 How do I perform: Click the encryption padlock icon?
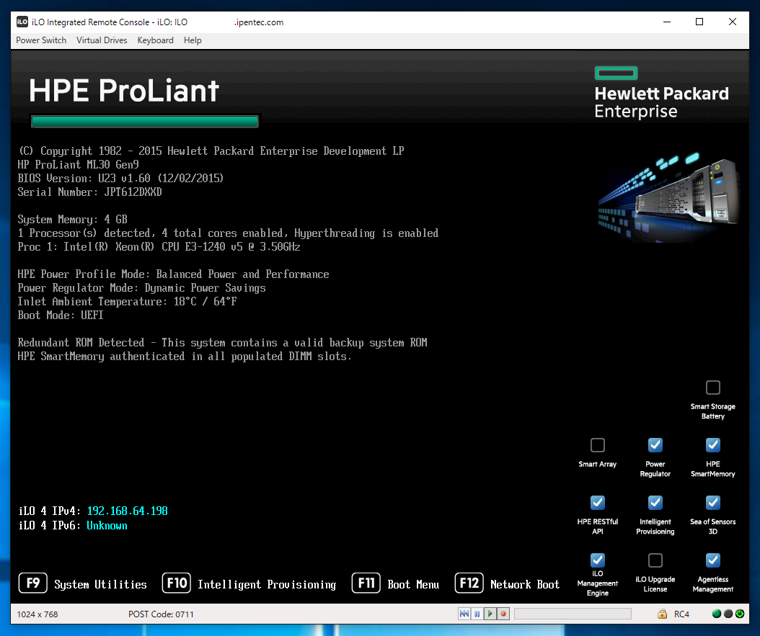662,614
